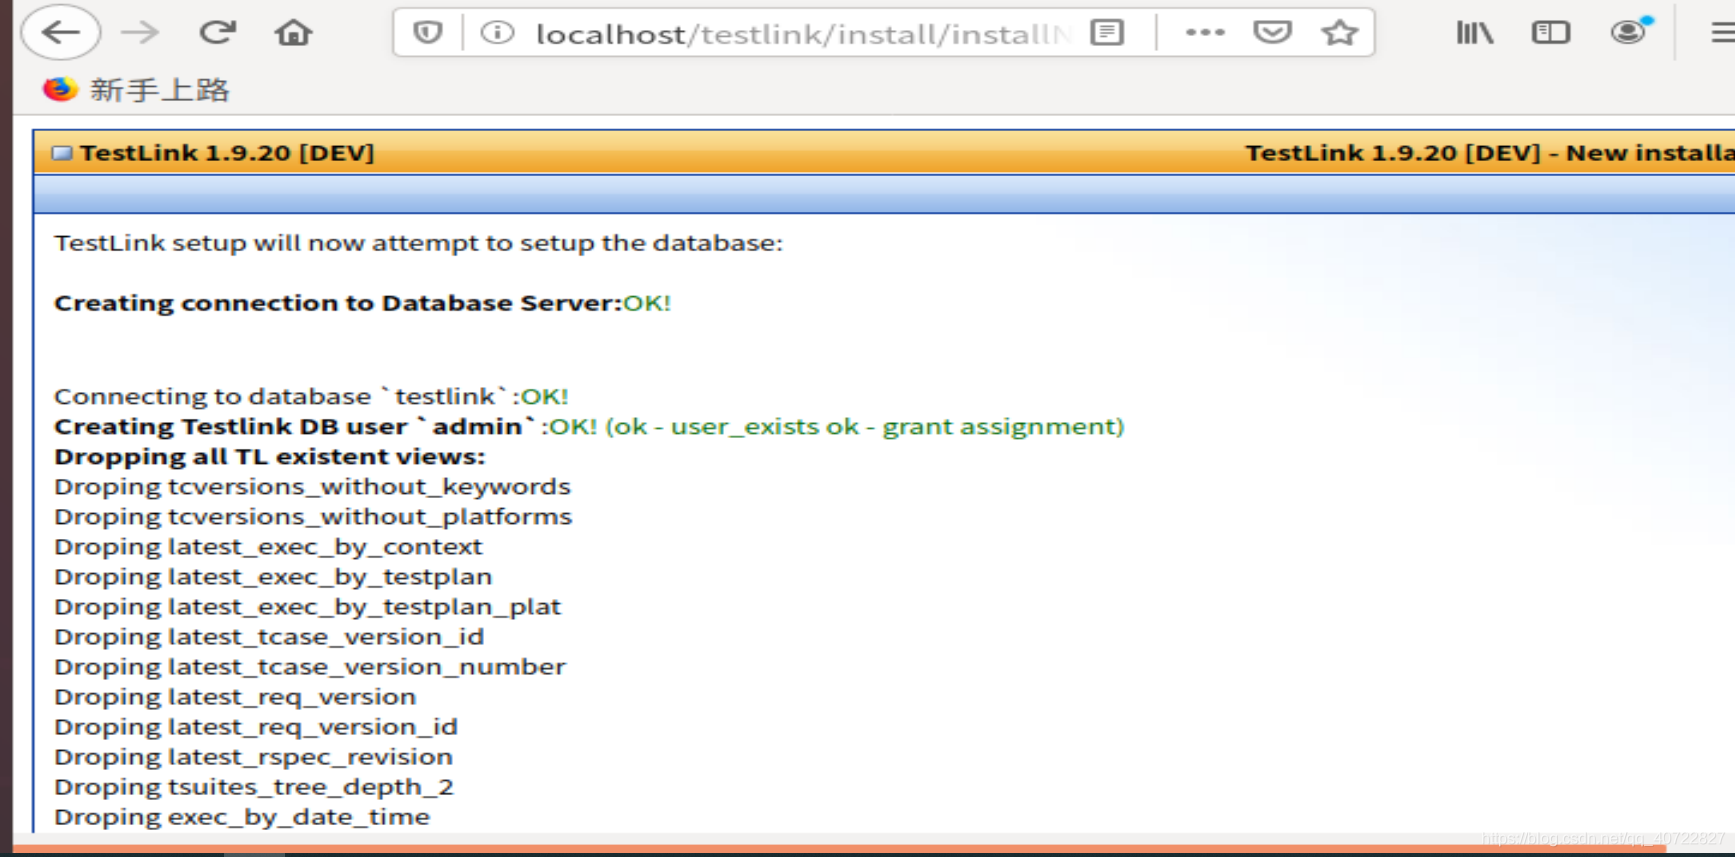This screenshot has height=857, width=1735.
Task: Click 'Droping latest_tcase_version_id' line
Action: (269, 637)
